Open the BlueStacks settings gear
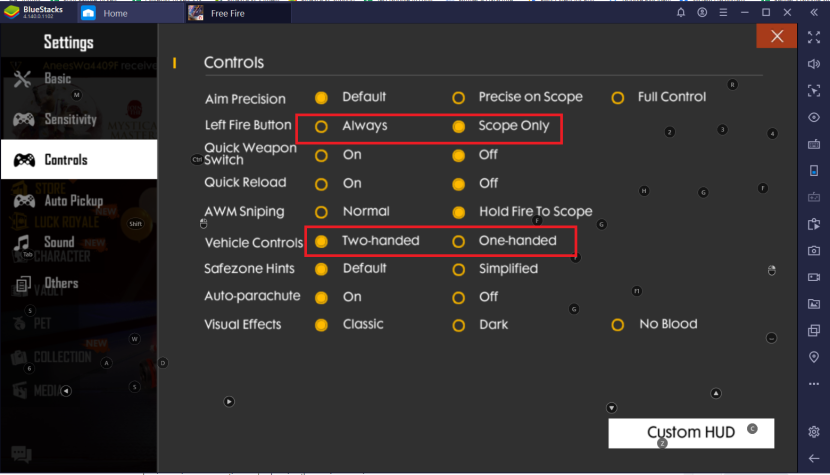Viewport: 830px width, 475px height. pyautogui.click(x=814, y=431)
